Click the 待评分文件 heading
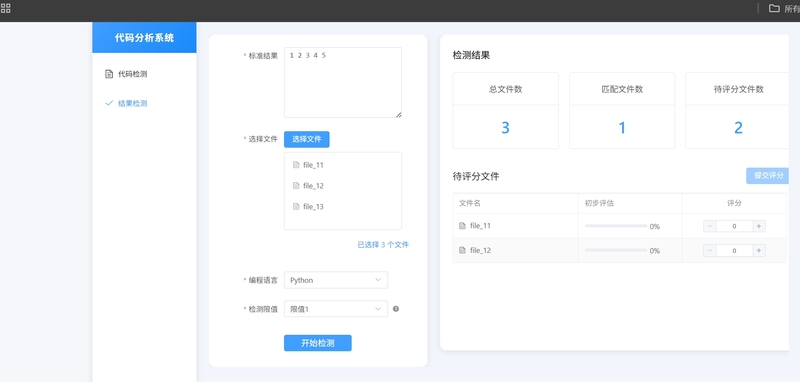The image size is (800, 382). (x=476, y=176)
